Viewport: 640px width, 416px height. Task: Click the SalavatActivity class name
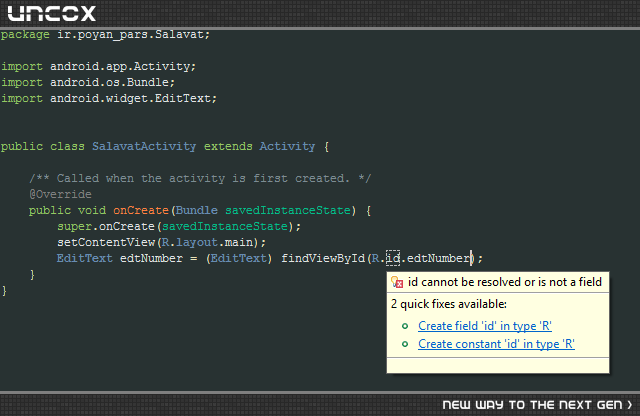pos(144,146)
